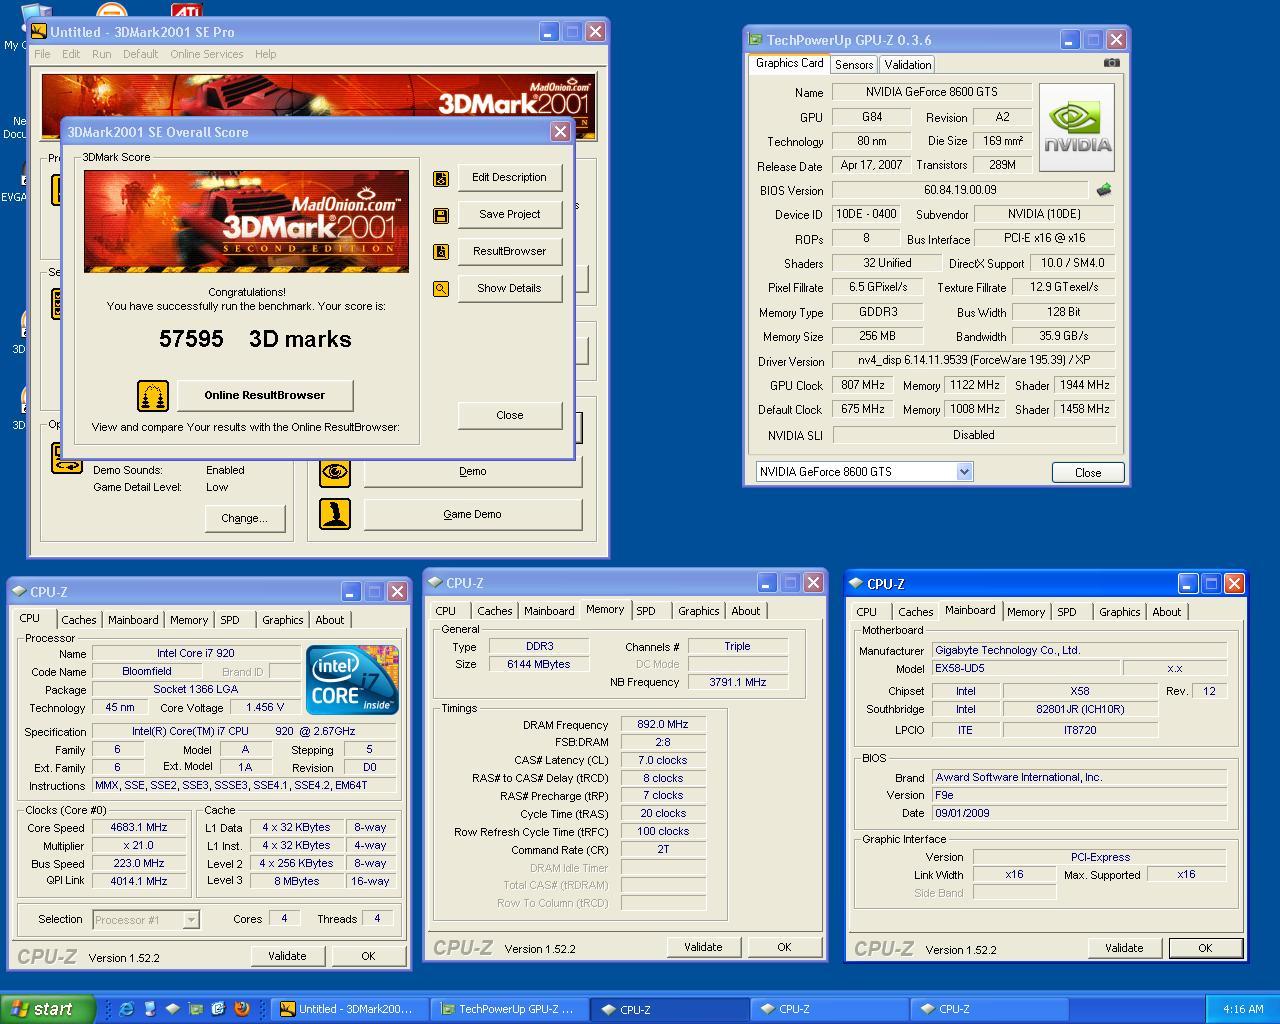This screenshot has height=1024, width=1280.
Task: Click the Change... button in 3DMark options
Action: 245,519
